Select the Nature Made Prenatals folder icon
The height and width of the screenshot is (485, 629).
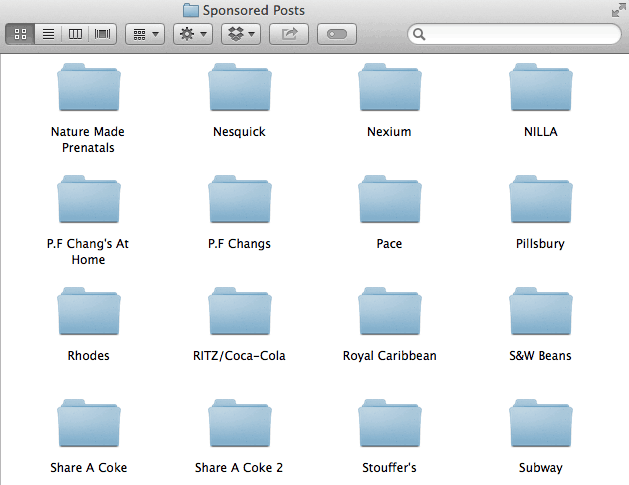[89, 87]
